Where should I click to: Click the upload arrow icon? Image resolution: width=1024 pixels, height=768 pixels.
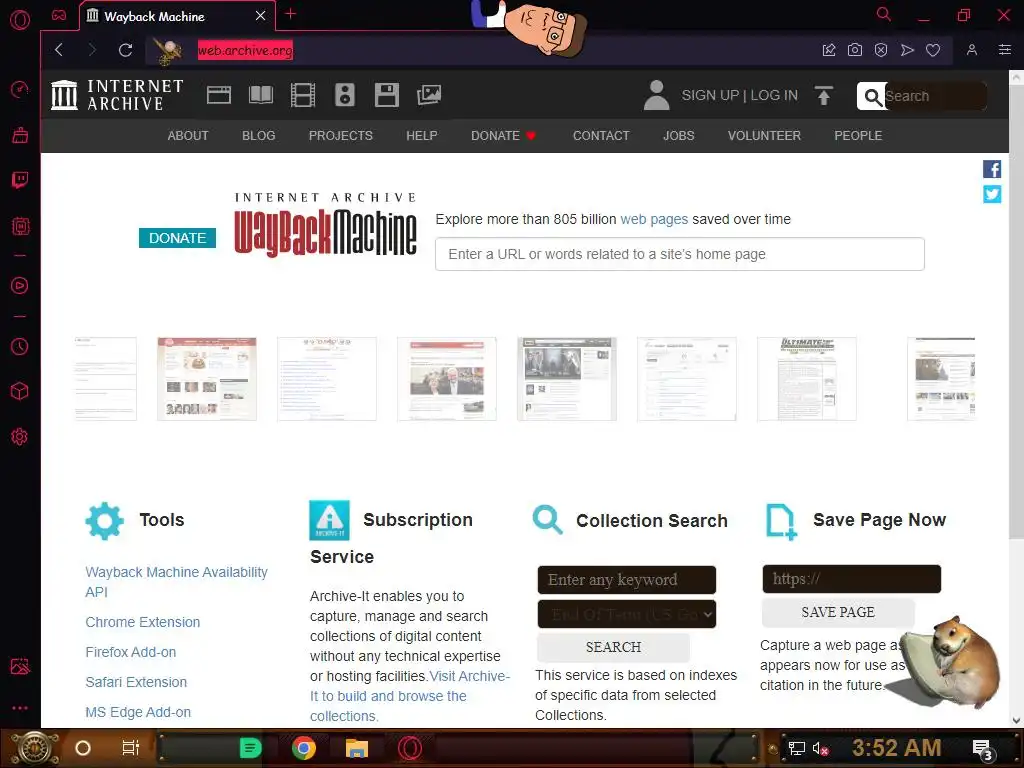[824, 95]
